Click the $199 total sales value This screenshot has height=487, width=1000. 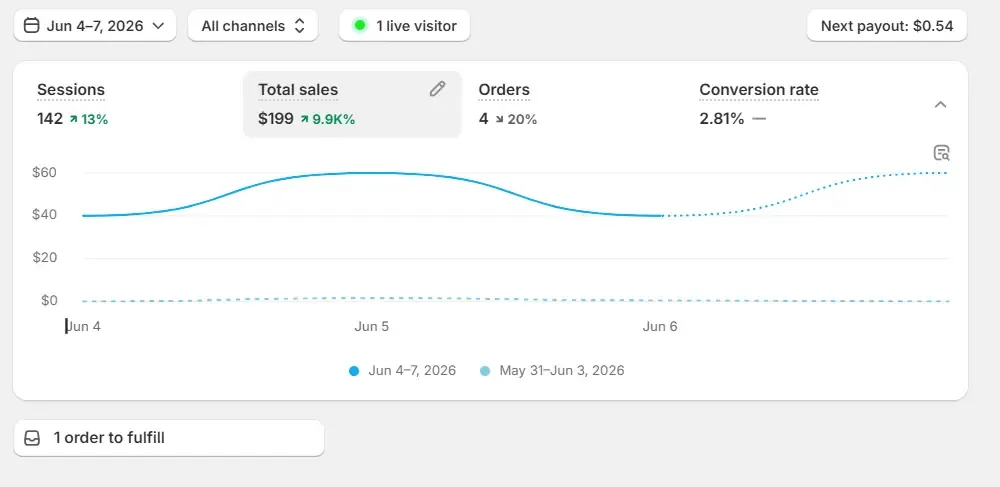(x=276, y=119)
